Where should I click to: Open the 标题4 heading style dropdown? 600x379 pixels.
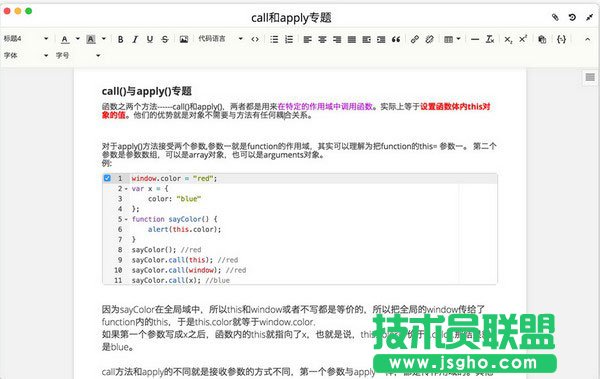pyautogui.click(x=26, y=39)
